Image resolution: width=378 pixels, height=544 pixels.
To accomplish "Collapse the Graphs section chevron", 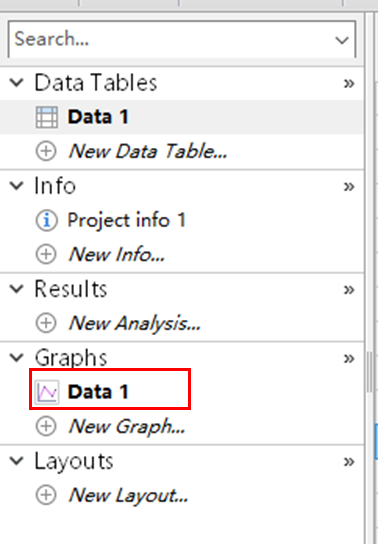I will click(x=17, y=358).
